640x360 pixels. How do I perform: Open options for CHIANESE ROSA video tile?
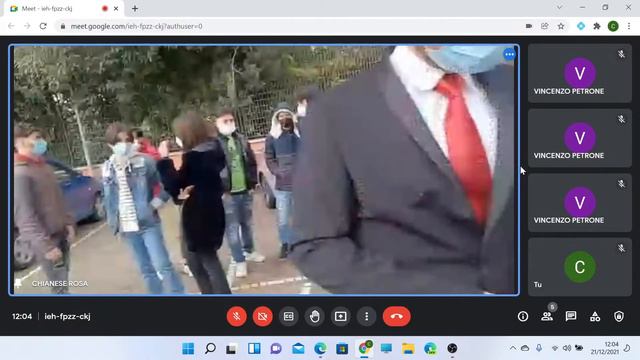509,54
